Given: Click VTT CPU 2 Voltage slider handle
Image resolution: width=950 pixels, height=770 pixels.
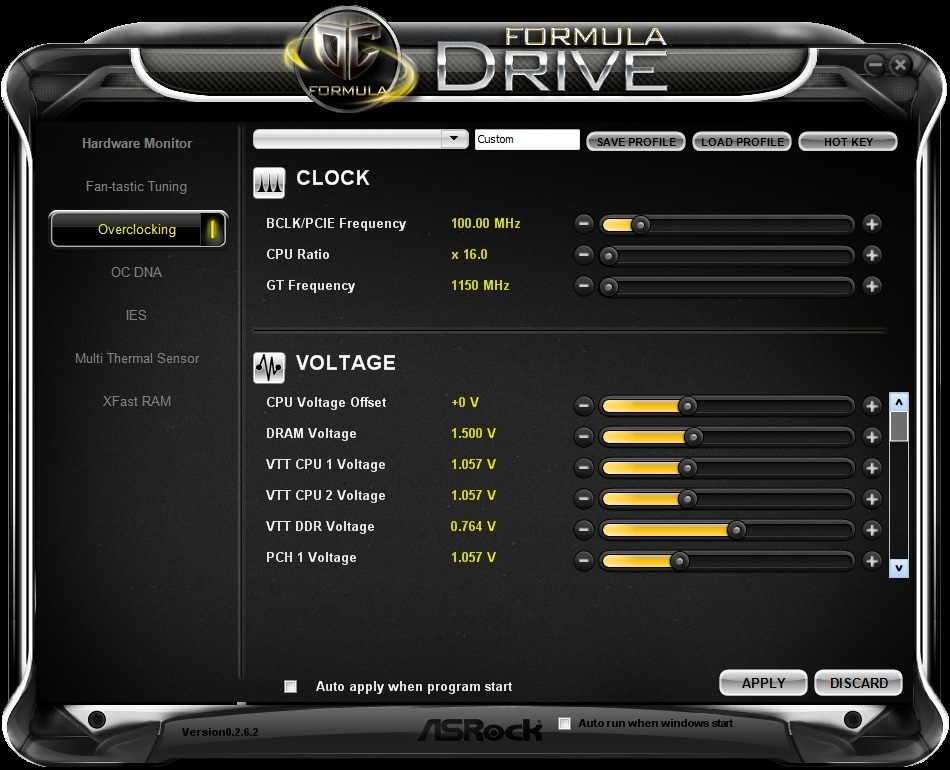Looking at the screenshot, I should (x=688, y=499).
